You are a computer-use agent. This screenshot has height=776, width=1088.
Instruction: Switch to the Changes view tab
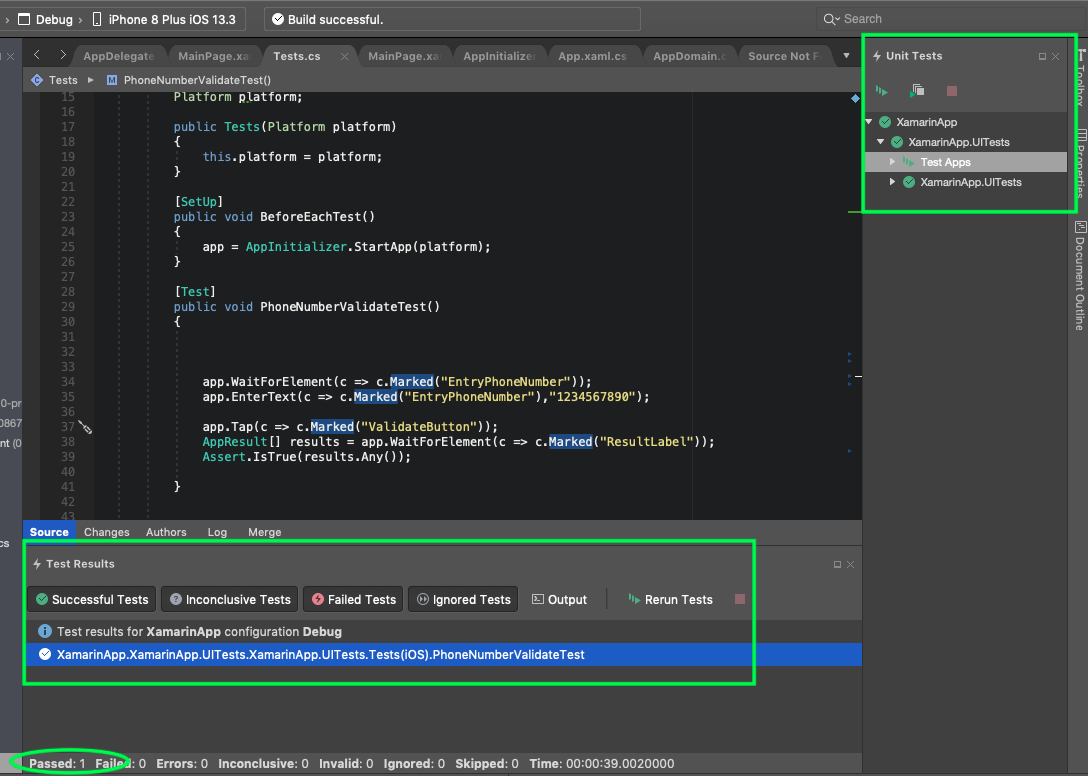coord(106,532)
